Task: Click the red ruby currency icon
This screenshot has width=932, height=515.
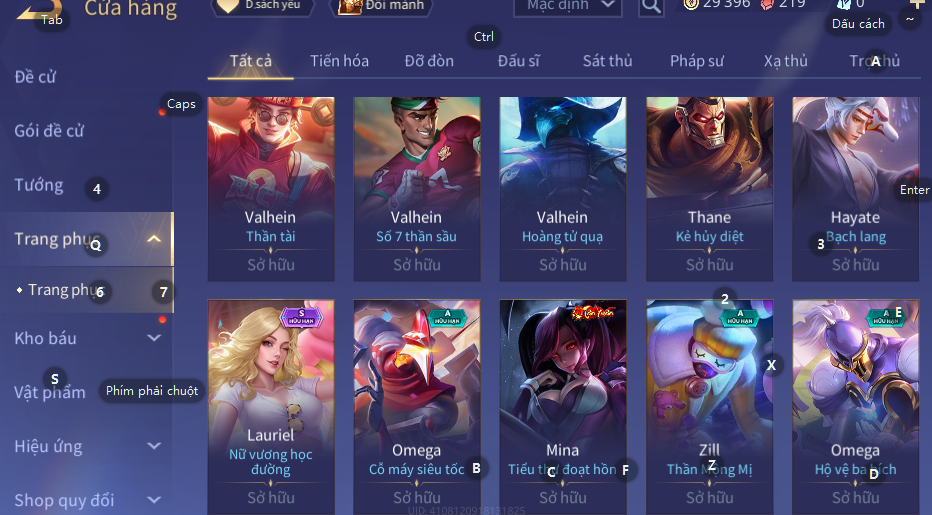Action: [x=767, y=4]
